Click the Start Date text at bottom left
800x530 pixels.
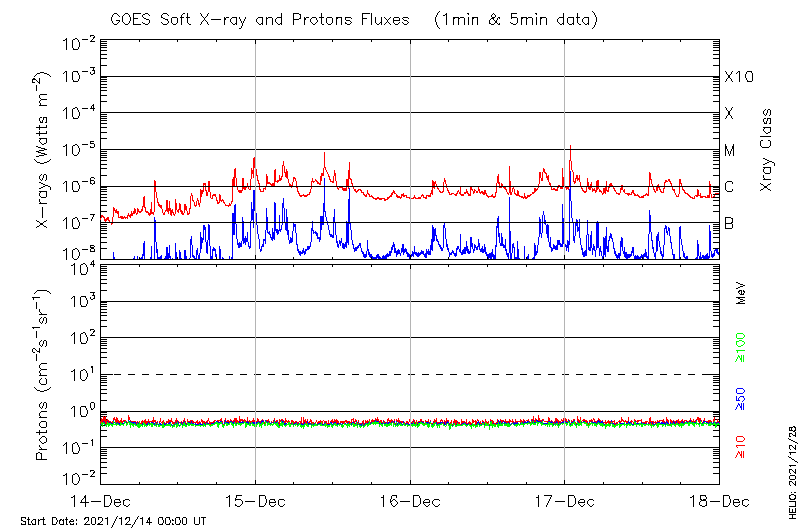(113, 521)
